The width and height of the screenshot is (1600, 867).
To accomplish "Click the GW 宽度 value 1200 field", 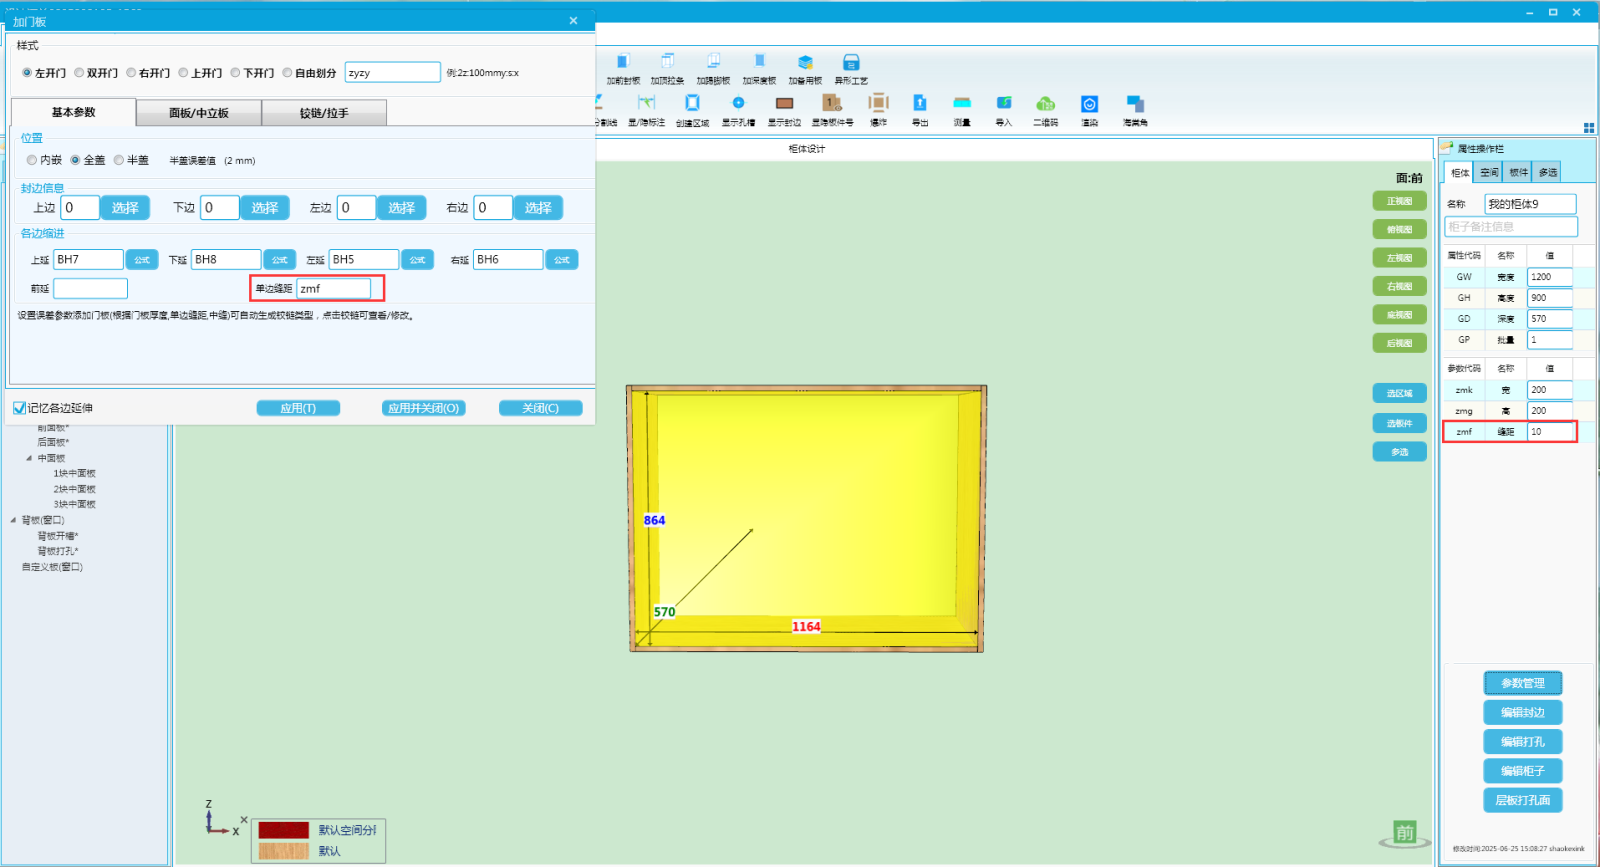I will [x=1550, y=277].
